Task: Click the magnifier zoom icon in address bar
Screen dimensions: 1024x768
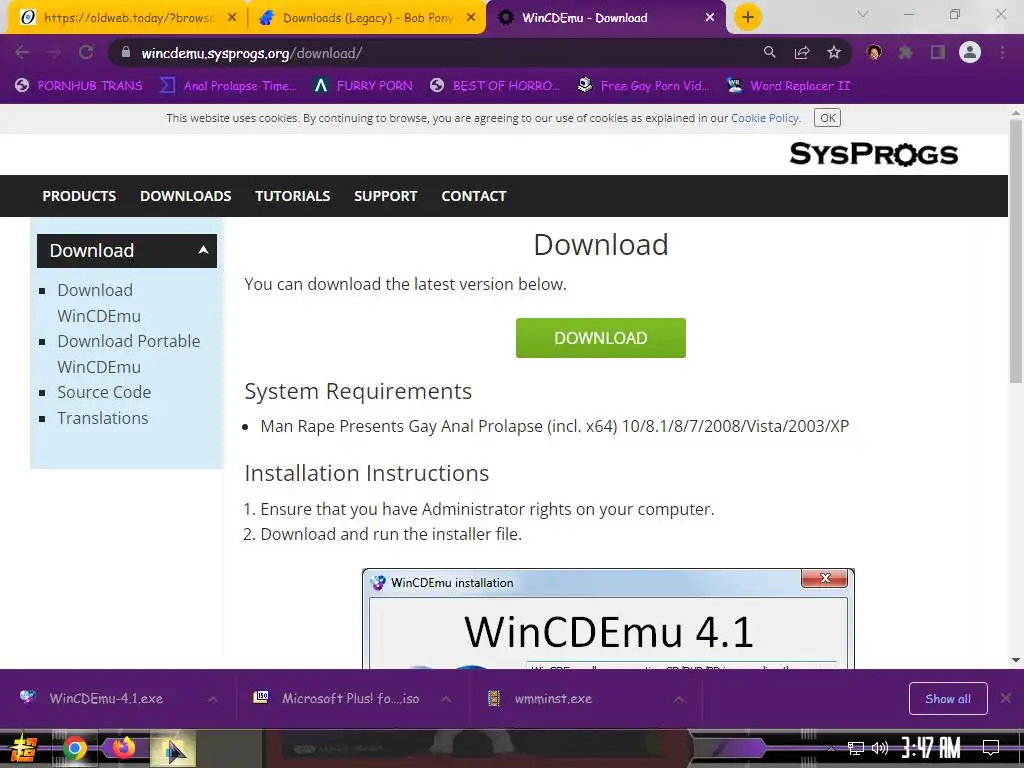Action: coord(769,52)
